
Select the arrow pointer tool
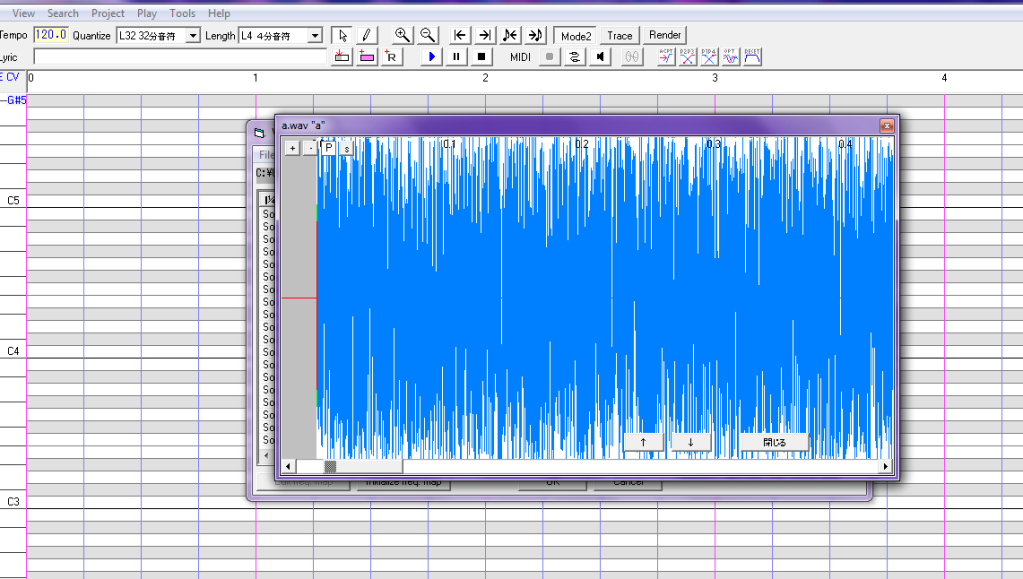pyautogui.click(x=342, y=35)
